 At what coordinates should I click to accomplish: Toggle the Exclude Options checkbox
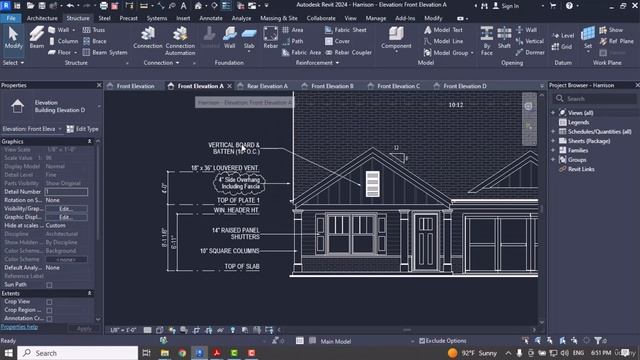pyautogui.click(x=422, y=341)
